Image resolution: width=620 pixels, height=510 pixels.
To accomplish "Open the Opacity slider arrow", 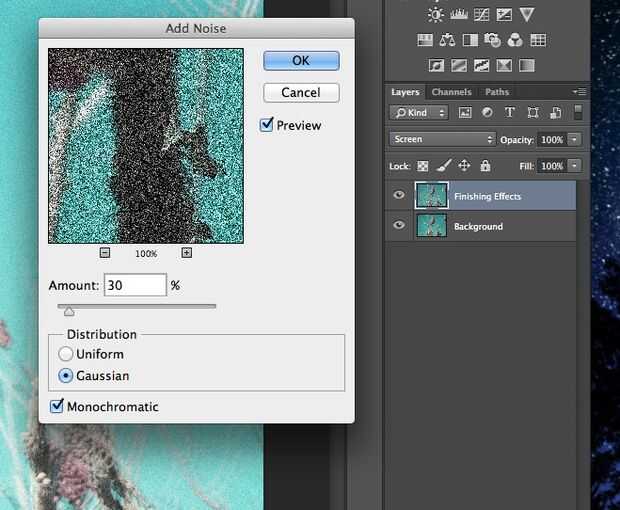I will click(x=575, y=139).
